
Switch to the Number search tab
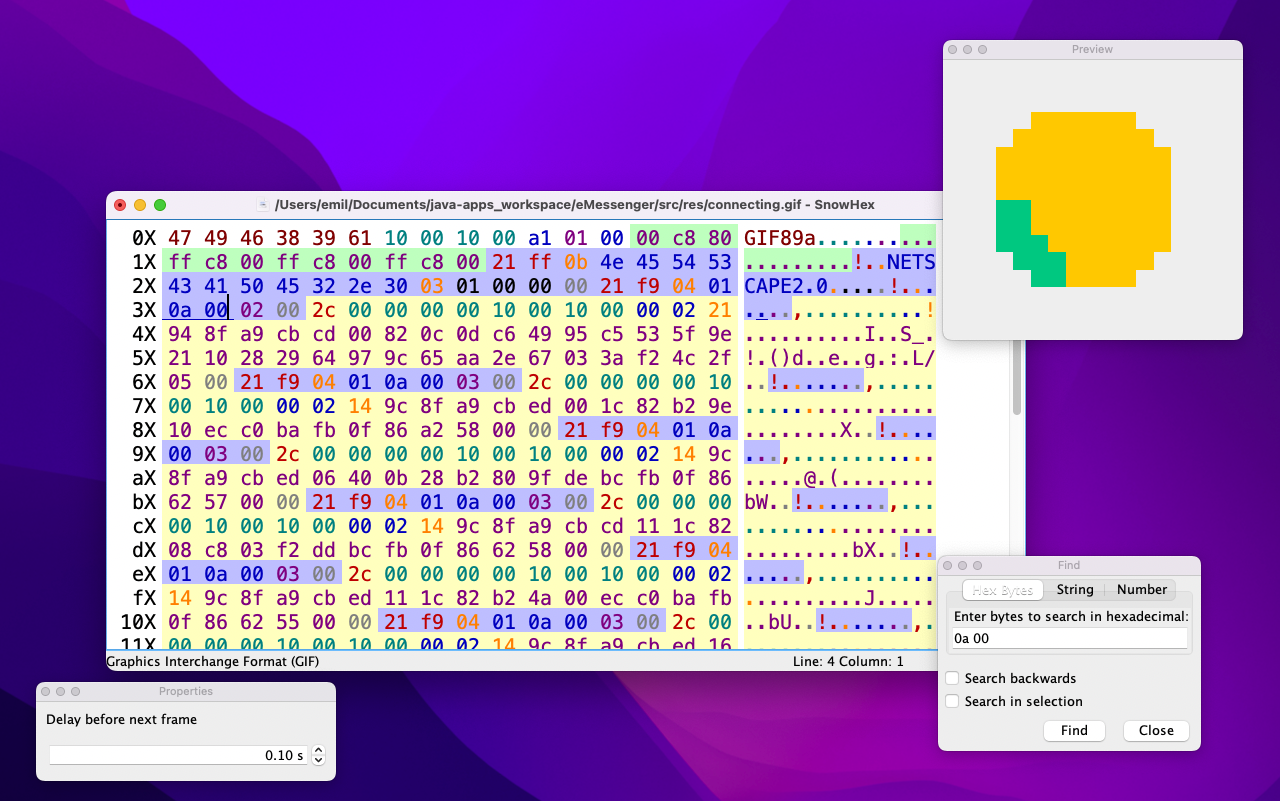1141,589
